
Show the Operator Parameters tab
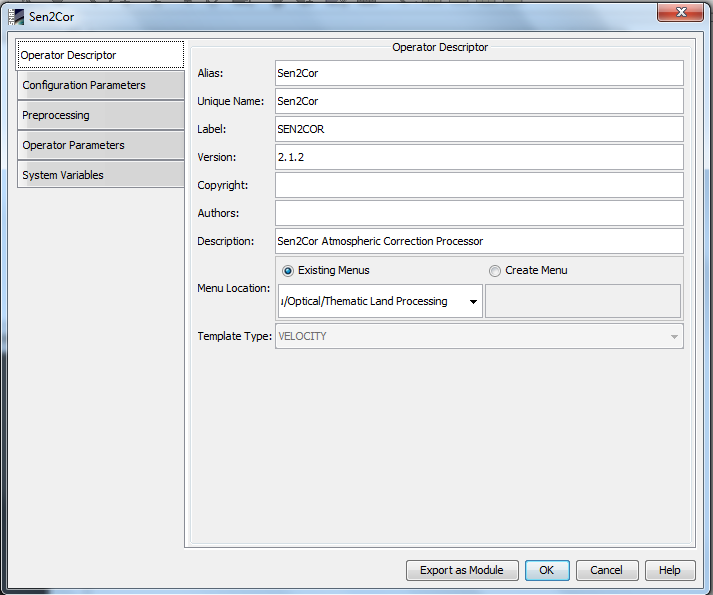[100, 145]
